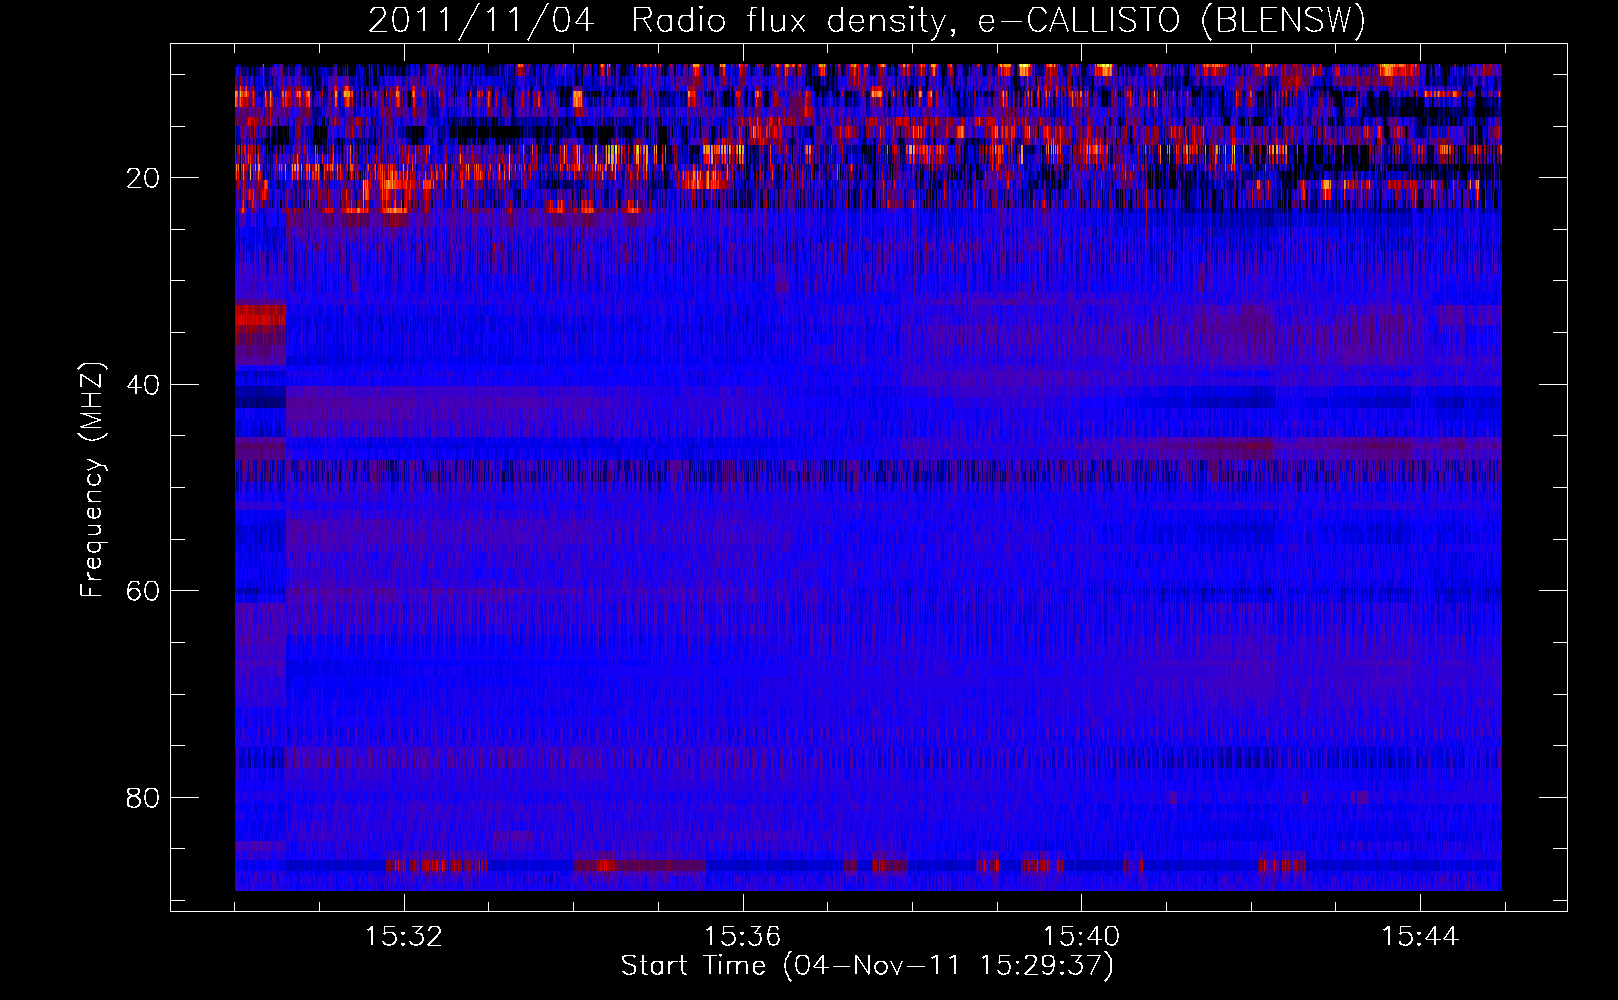
Task: Click the 15:32 time tick label
Action: pos(404,937)
